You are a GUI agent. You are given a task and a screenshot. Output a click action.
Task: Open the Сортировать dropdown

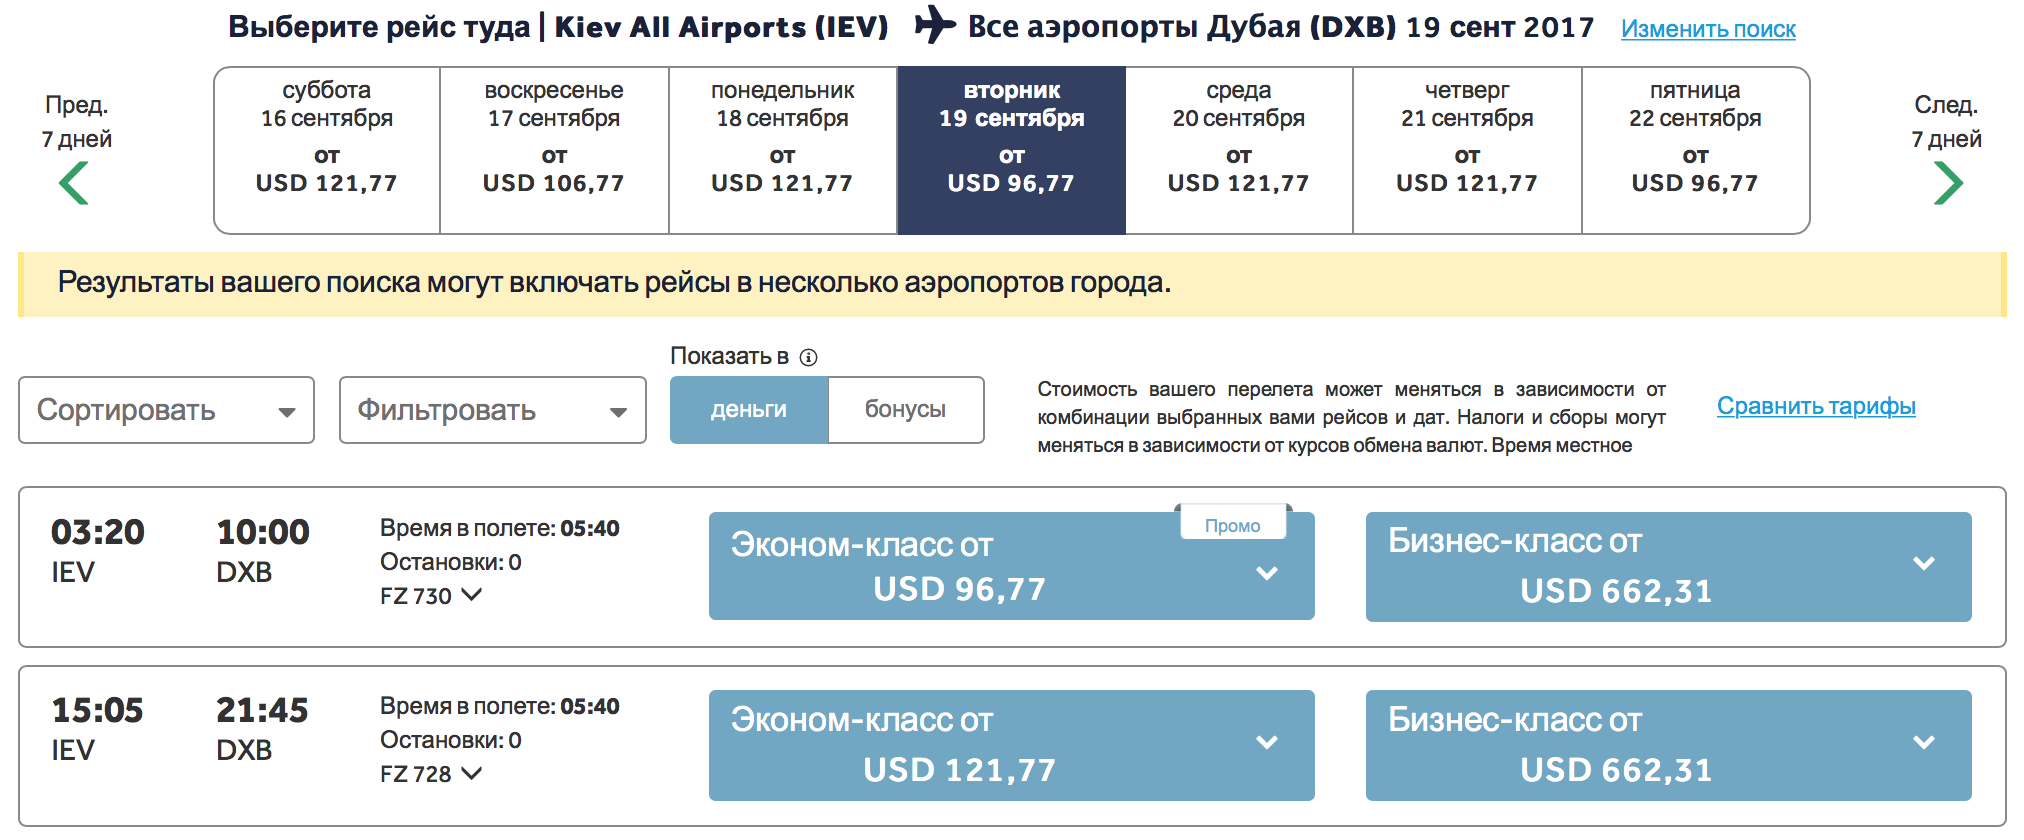pyautogui.click(x=166, y=410)
